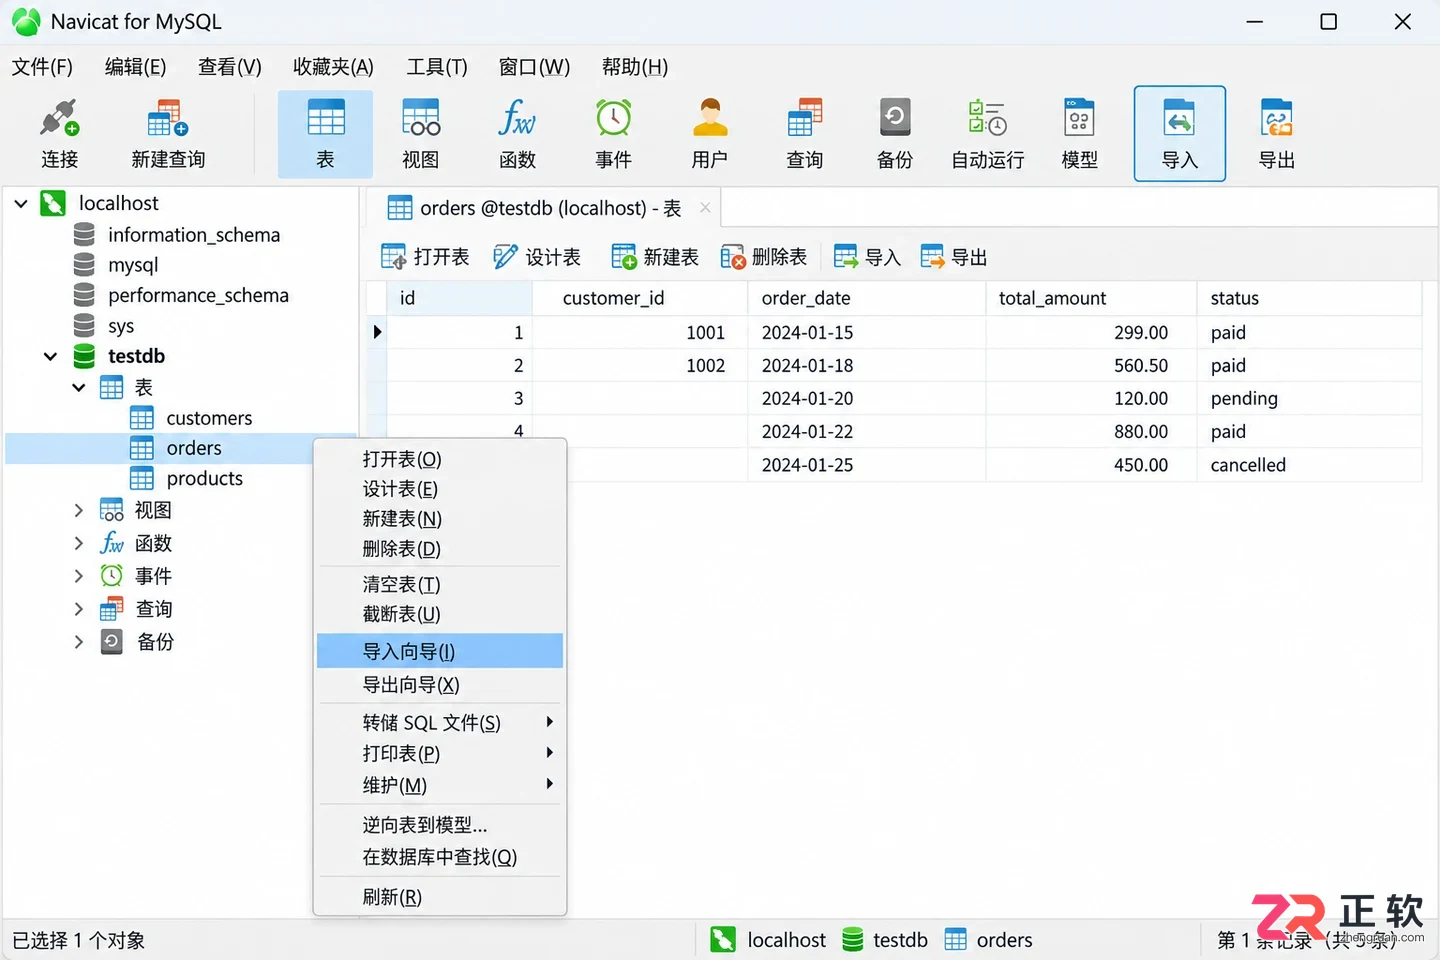Click the cell containing 560.50
The image size is (1440, 960).
point(1091,365)
